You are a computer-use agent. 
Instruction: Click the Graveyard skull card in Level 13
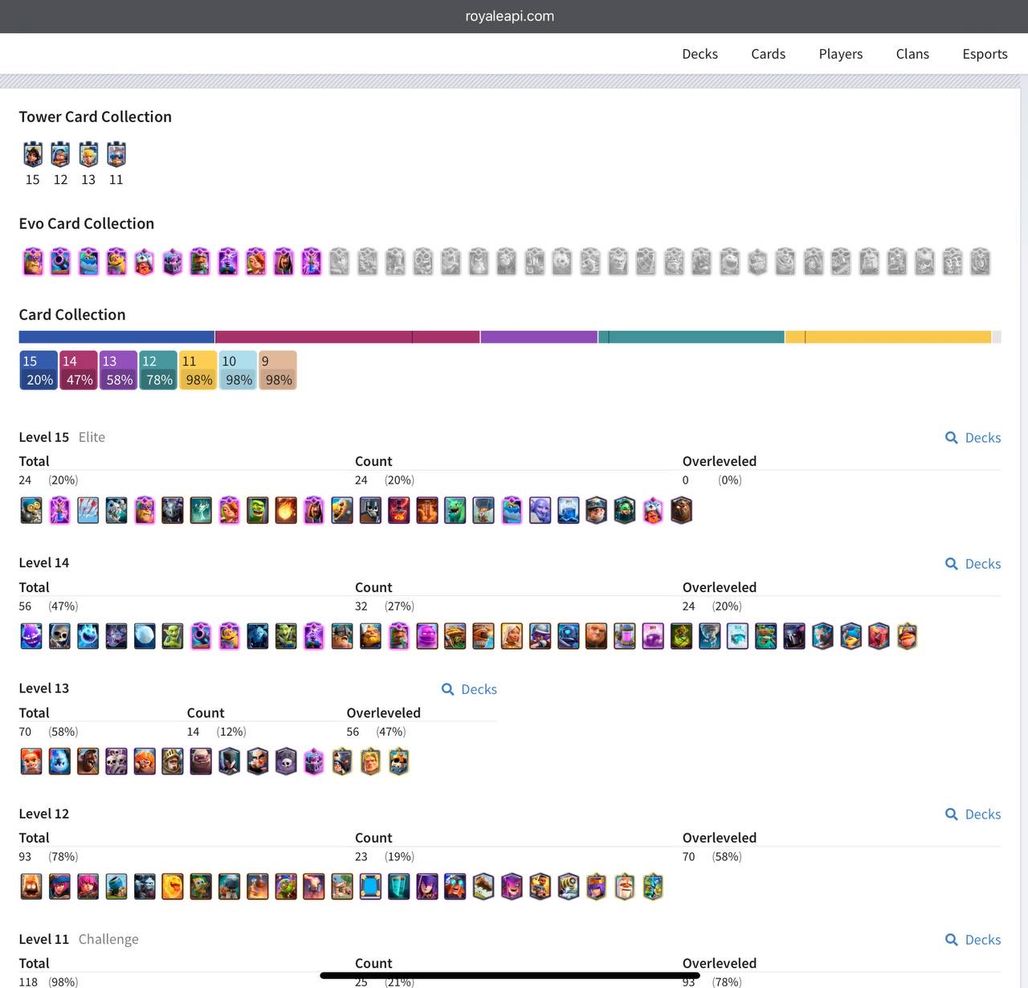coord(286,762)
